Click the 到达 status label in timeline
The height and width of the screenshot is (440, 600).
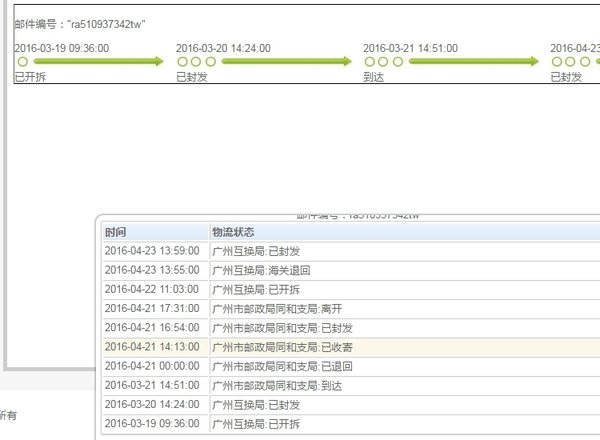(x=373, y=77)
